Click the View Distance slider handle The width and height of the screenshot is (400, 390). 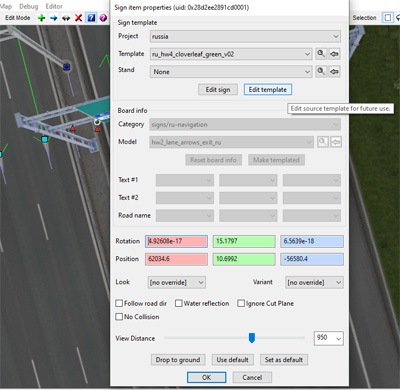pyautogui.click(x=252, y=338)
